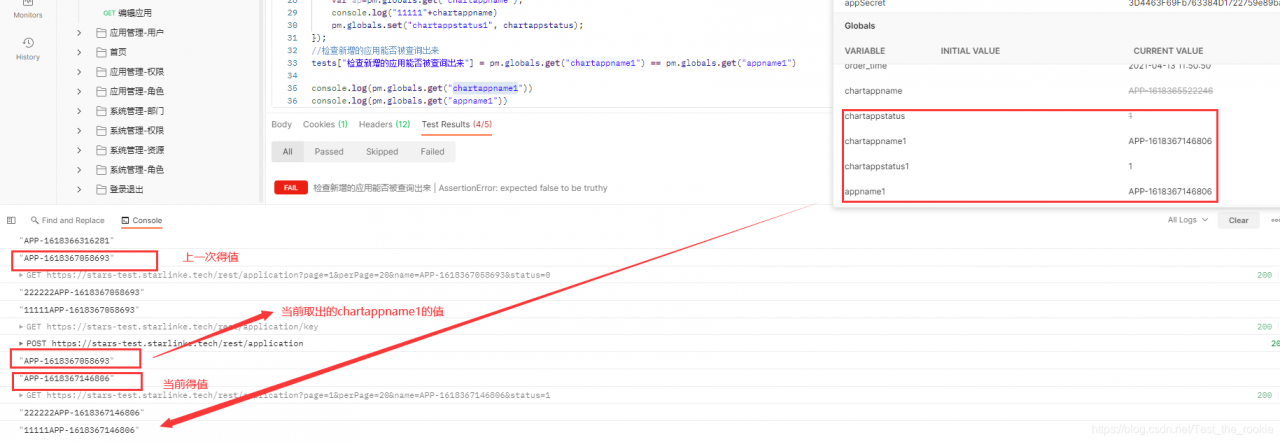Image resolution: width=1280 pixels, height=442 pixels.
Task: Open the Monitors sidebar section
Action: pyautogui.click(x=28, y=11)
